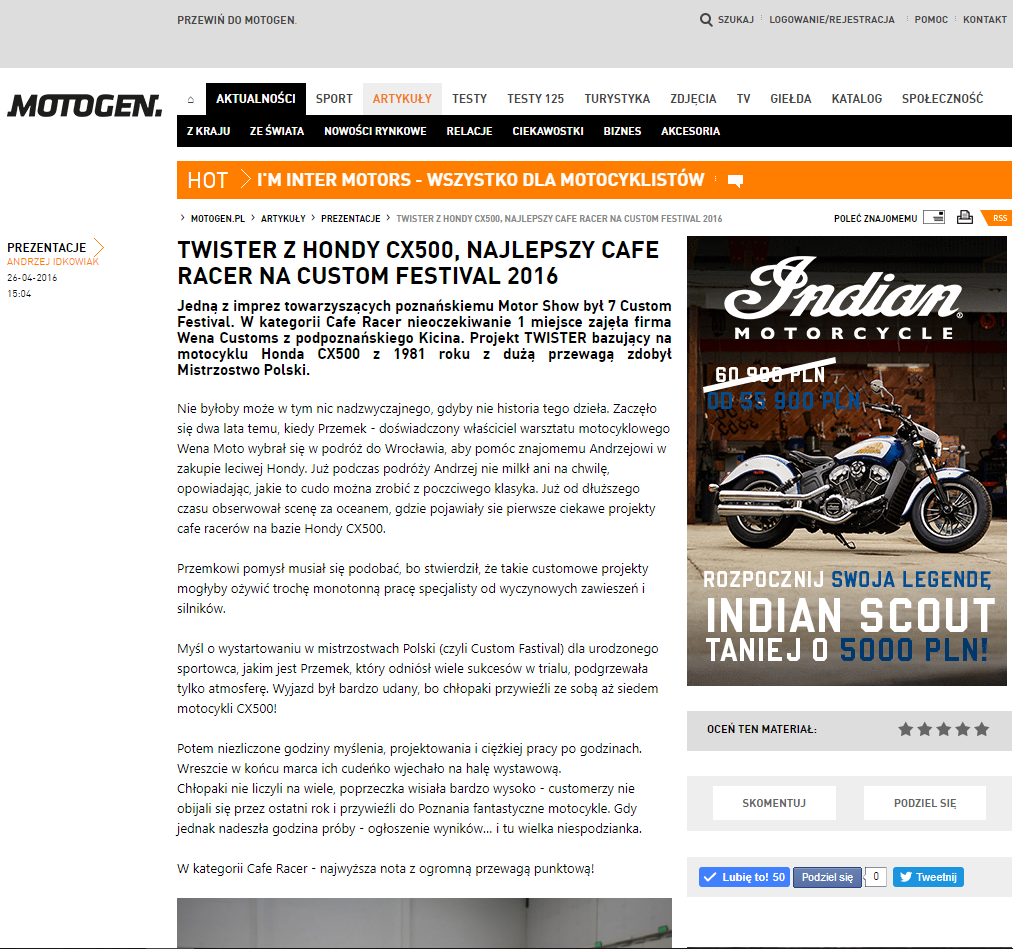Click the comment bubble icon in HOT bar
This screenshot has width=1013, height=949.
(735, 180)
